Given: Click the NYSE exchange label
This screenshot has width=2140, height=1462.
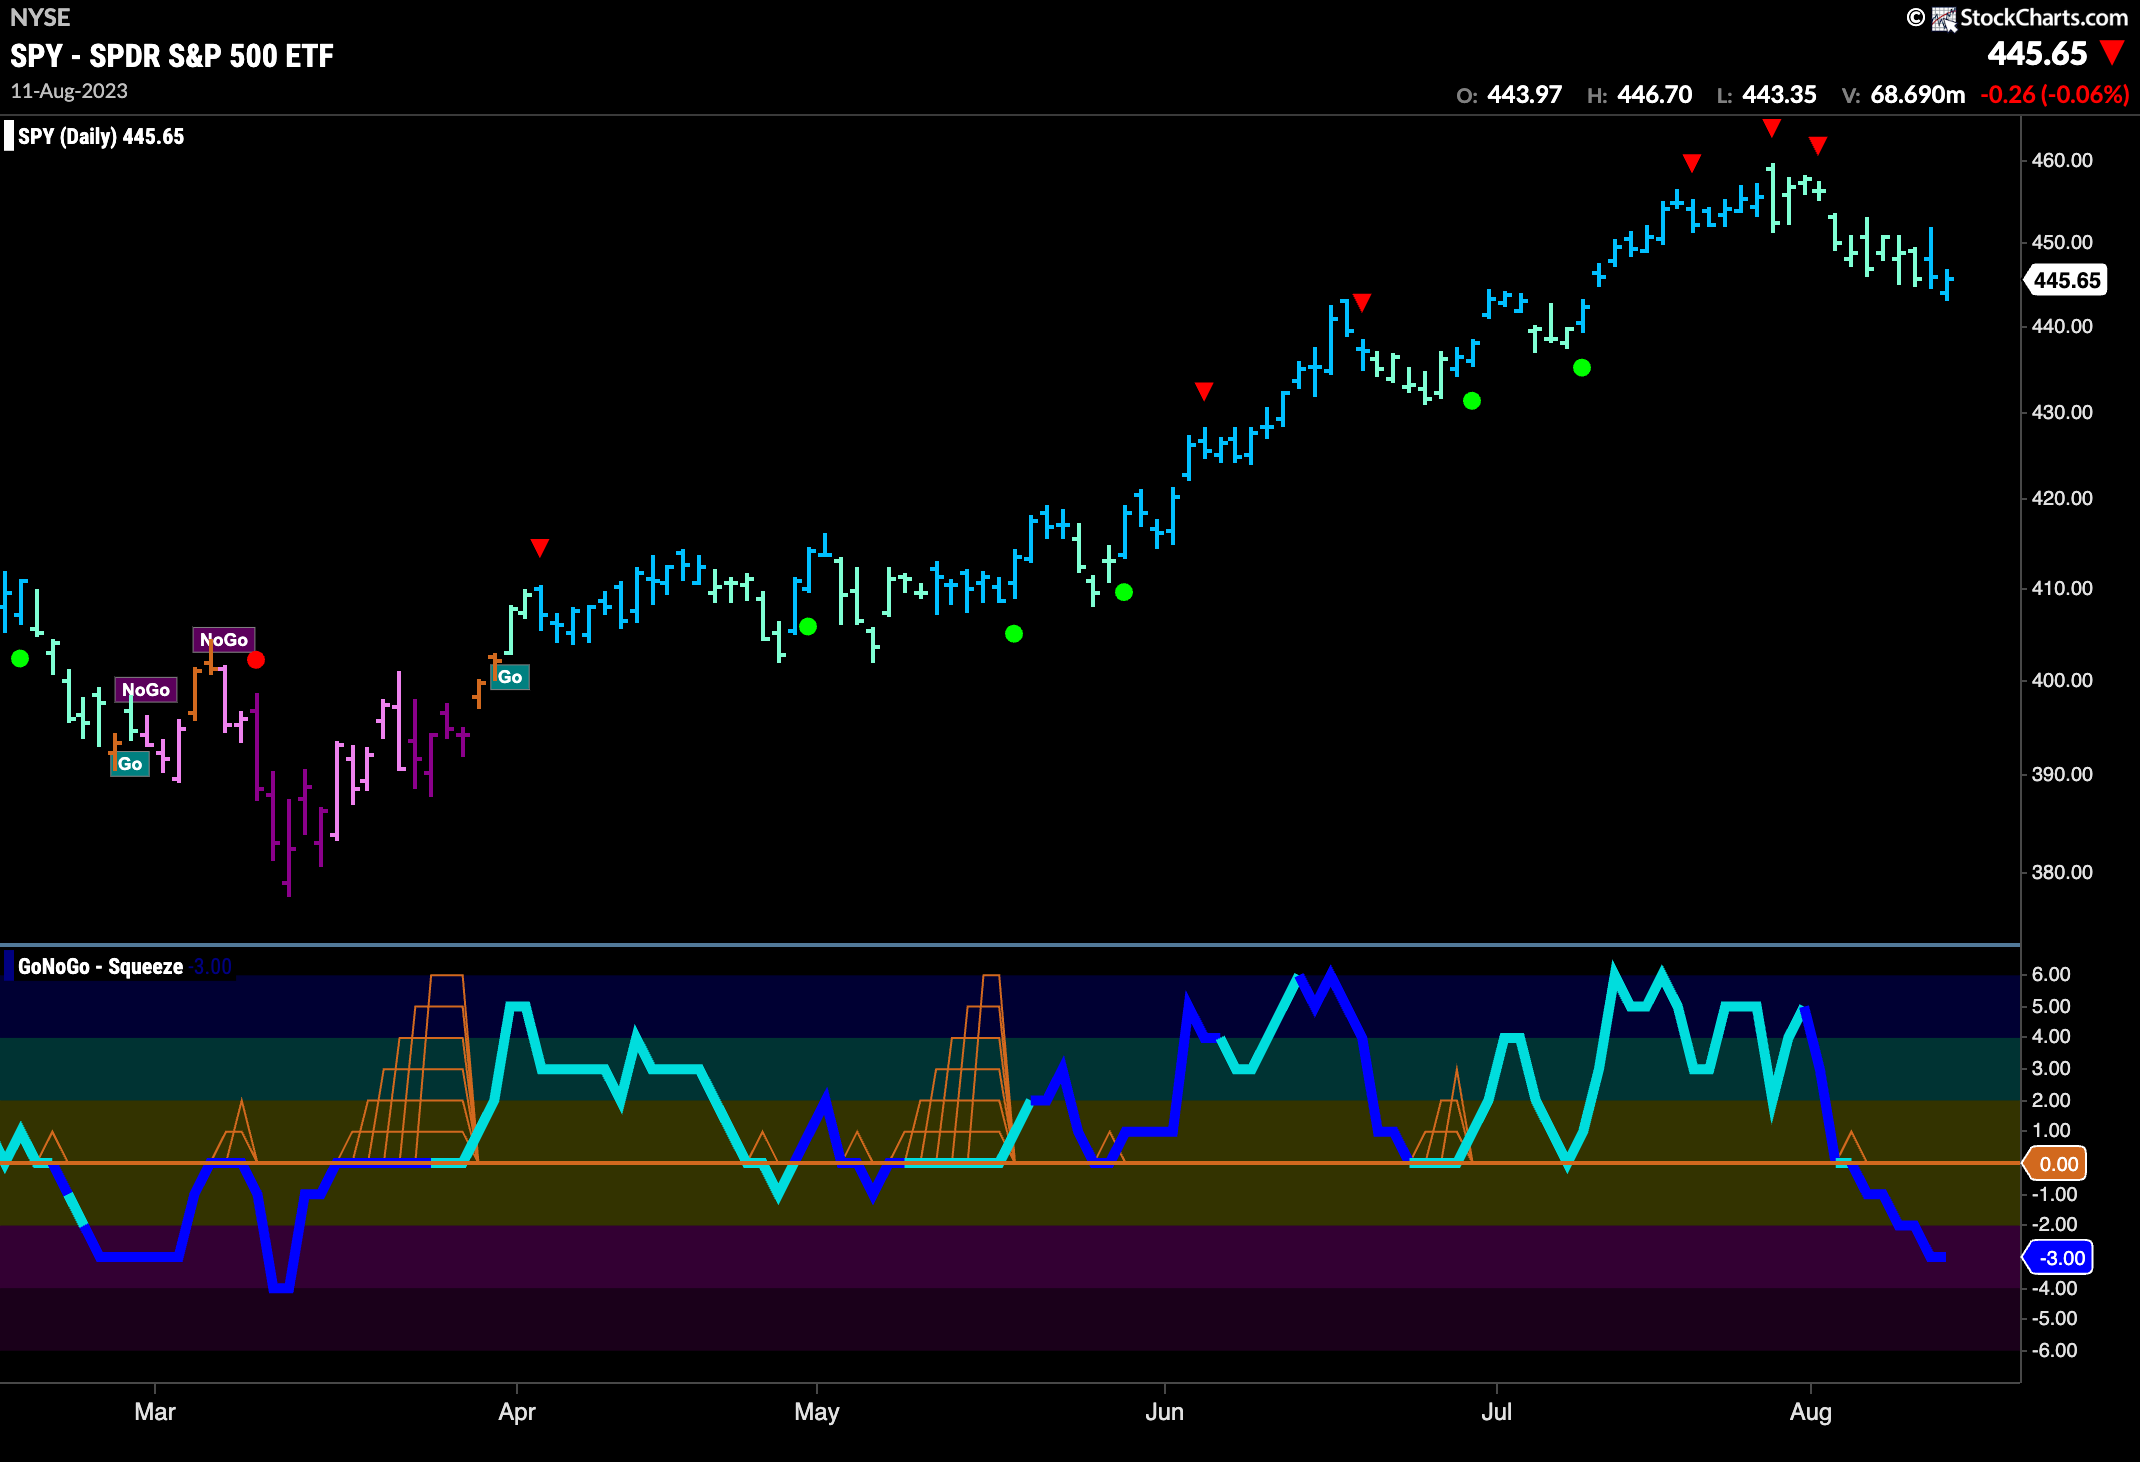Looking at the screenshot, I should pos(40,17).
